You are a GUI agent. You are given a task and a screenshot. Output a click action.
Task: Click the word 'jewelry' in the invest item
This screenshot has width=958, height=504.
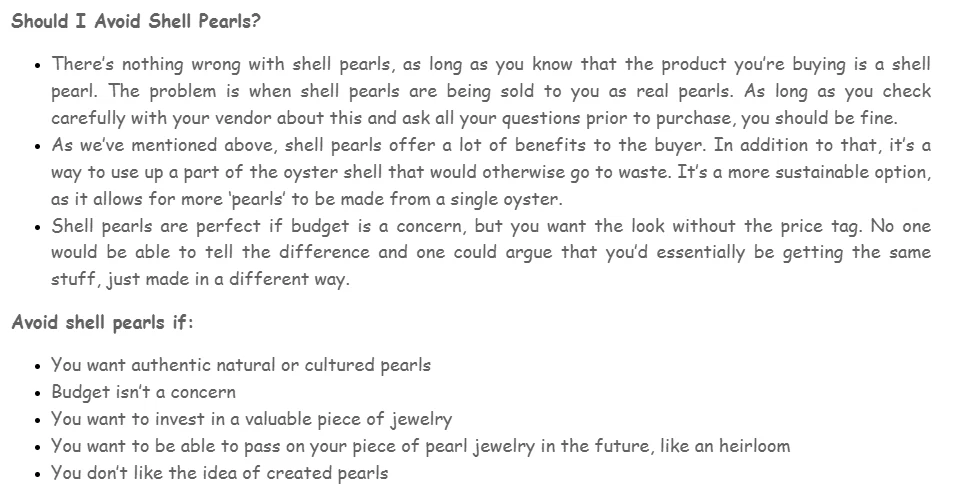418,419
